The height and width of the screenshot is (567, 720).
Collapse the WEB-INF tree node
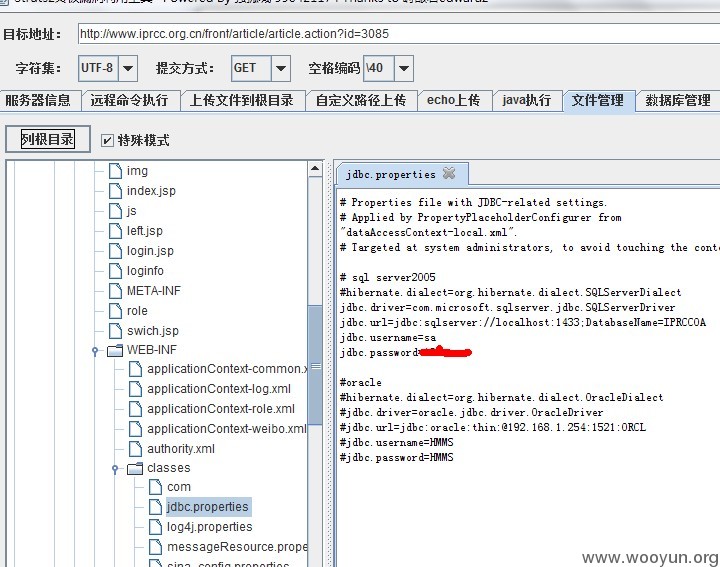pos(95,351)
